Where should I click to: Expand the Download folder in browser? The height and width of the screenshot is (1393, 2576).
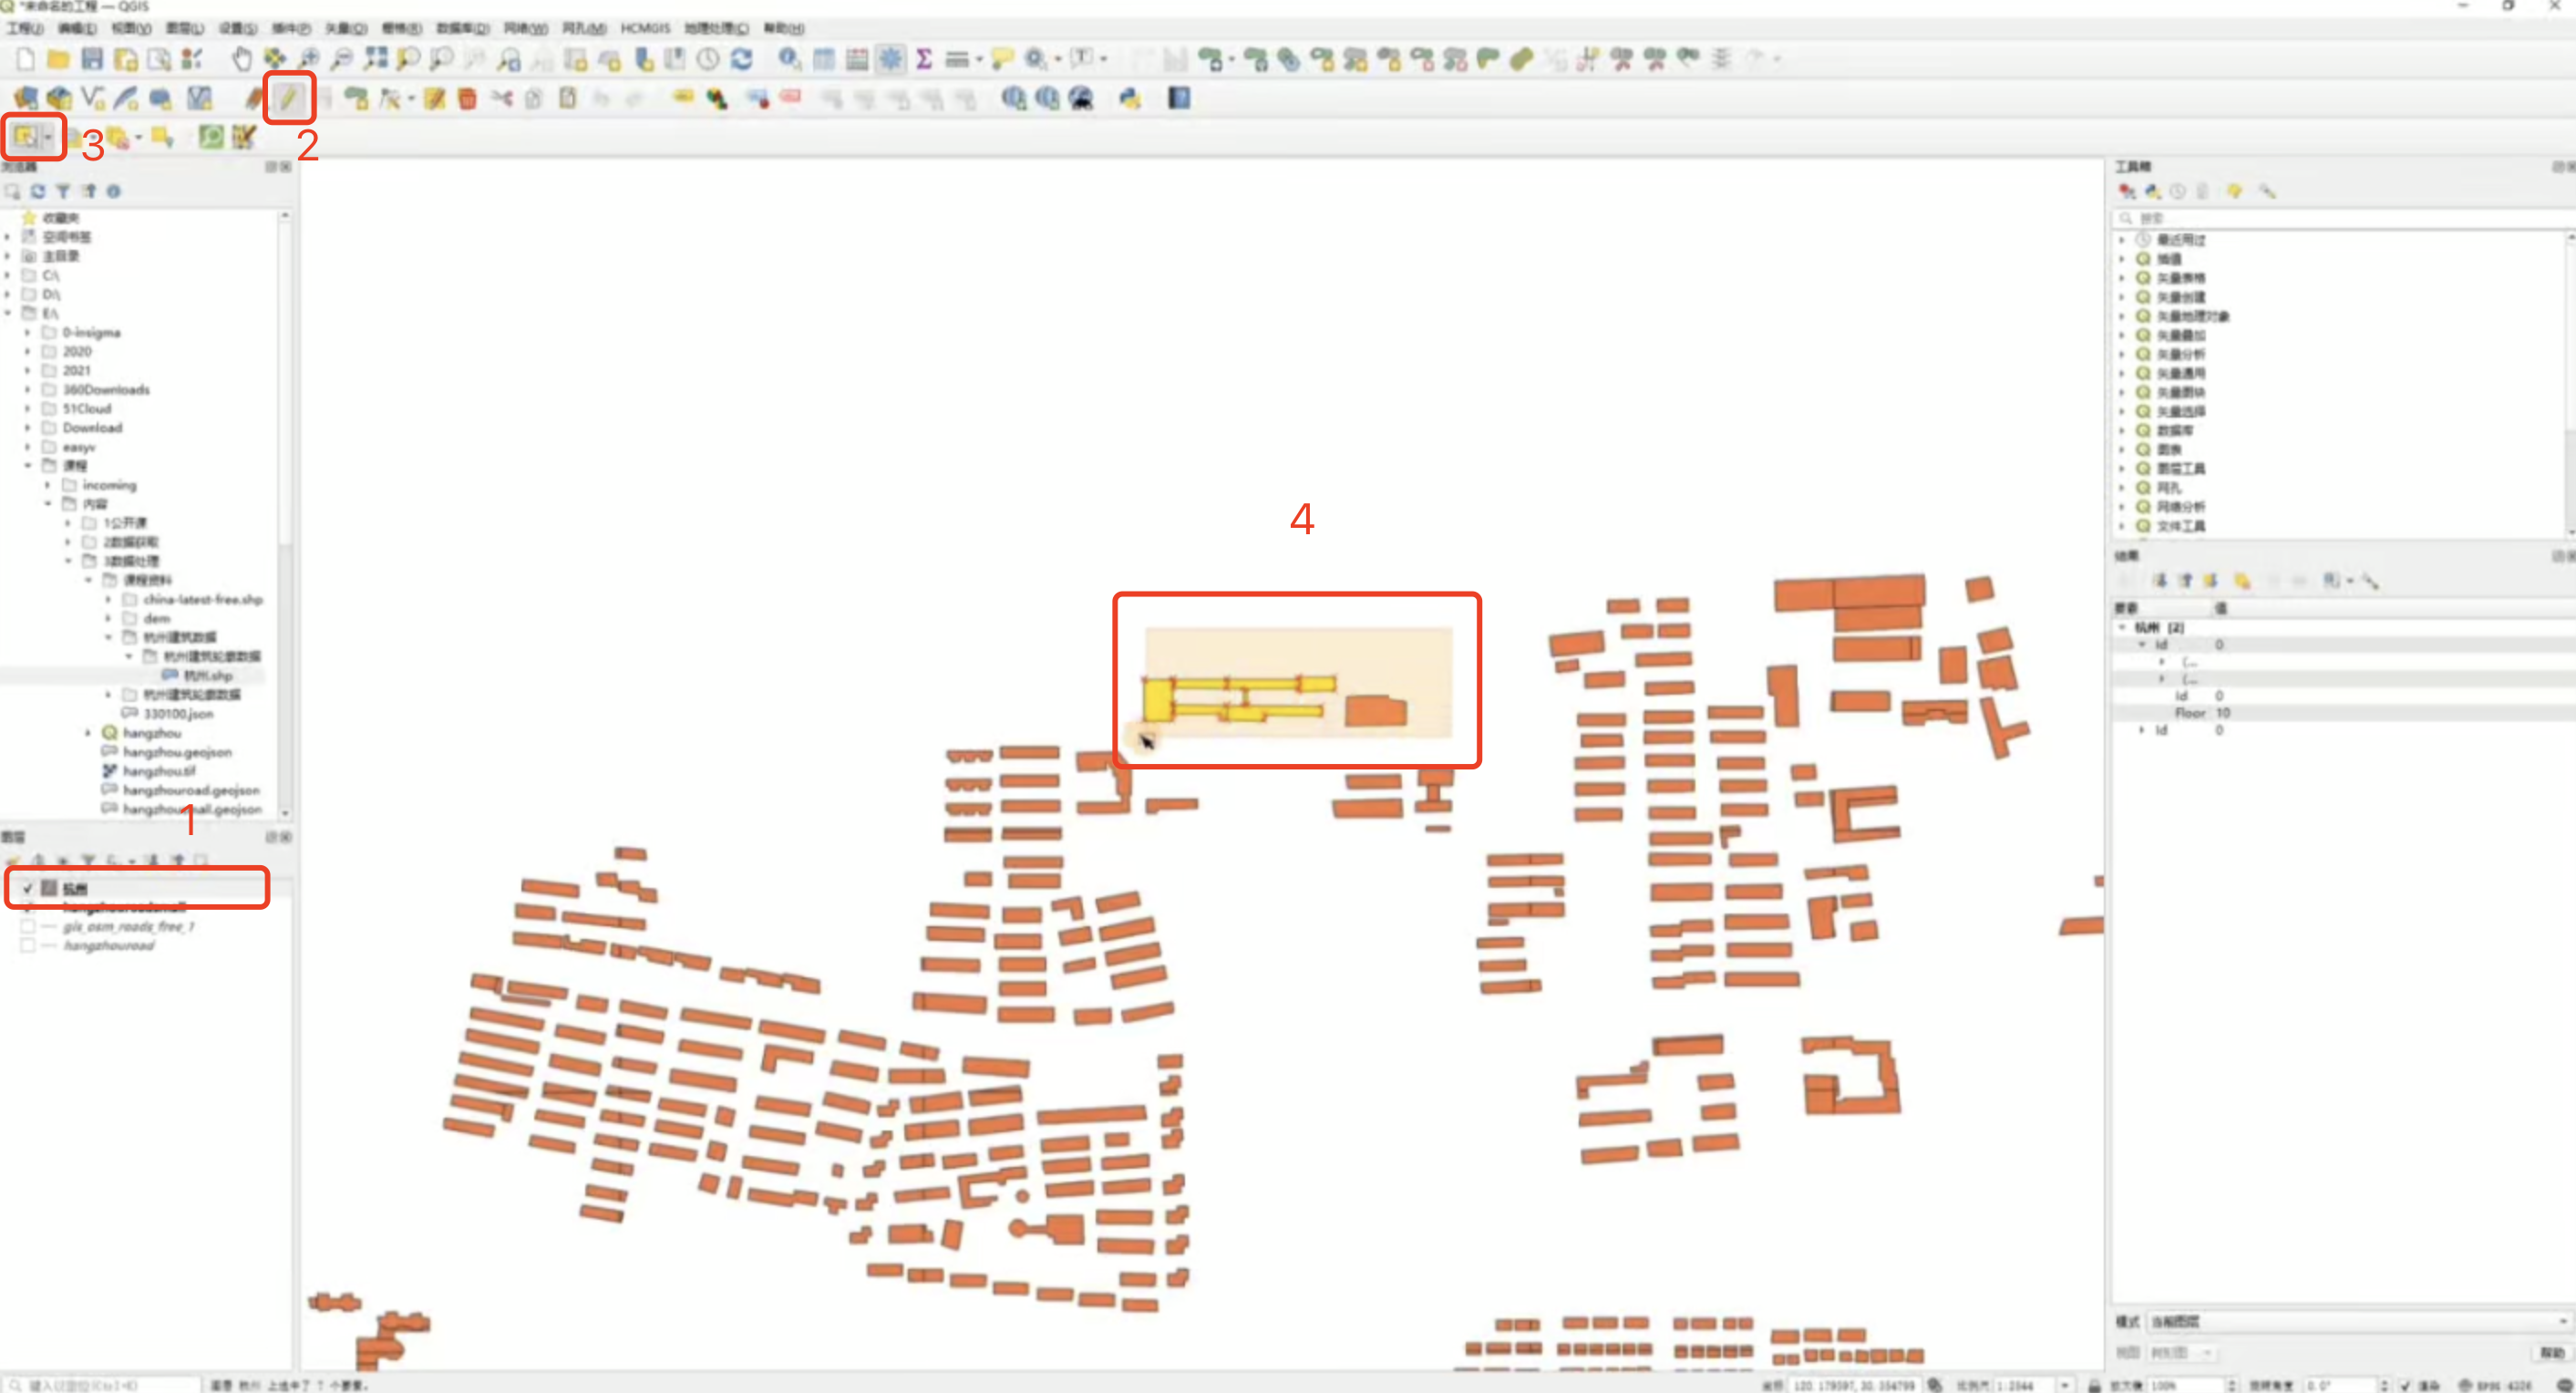pyautogui.click(x=28, y=428)
